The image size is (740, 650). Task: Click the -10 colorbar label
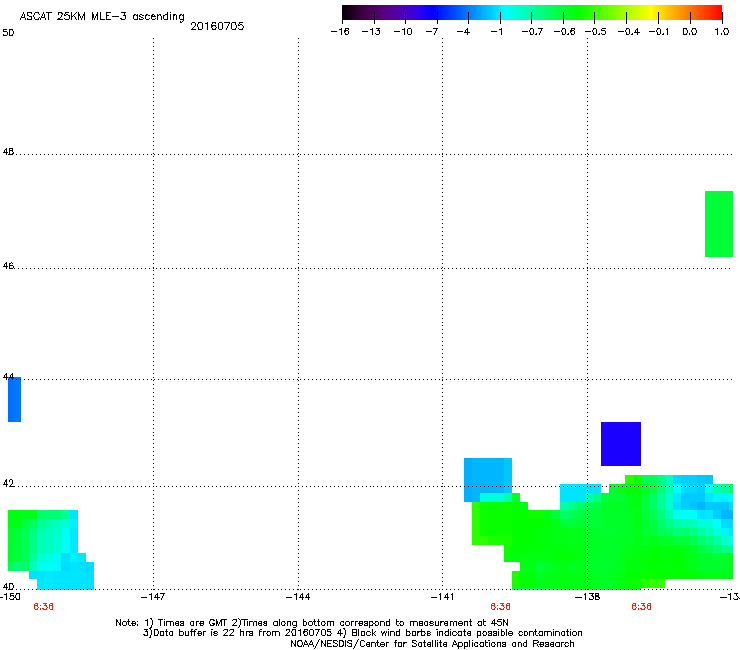[x=403, y=32]
